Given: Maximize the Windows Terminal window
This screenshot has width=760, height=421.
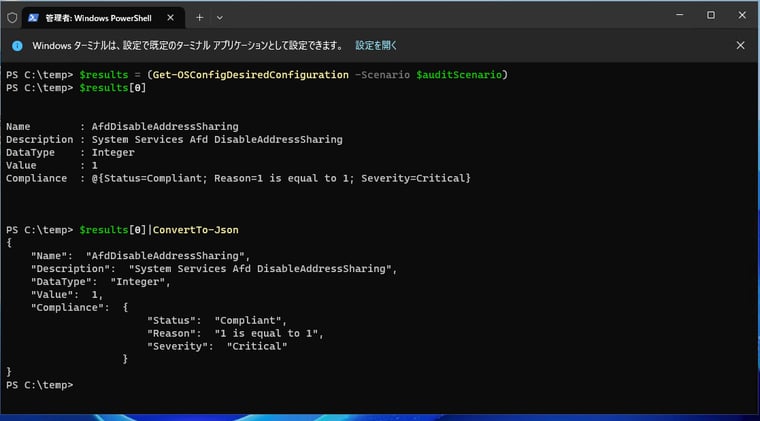Looking at the screenshot, I should click(711, 15).
